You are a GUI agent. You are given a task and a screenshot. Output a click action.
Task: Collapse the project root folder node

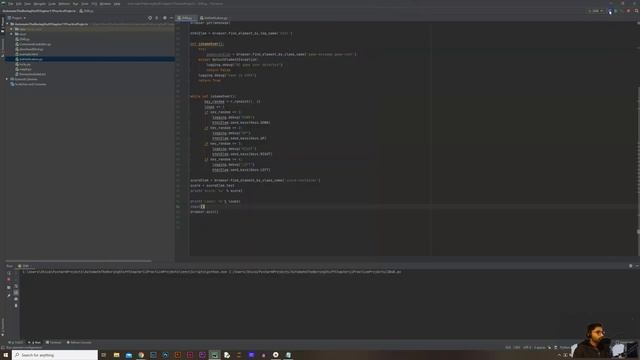point(7,24)
